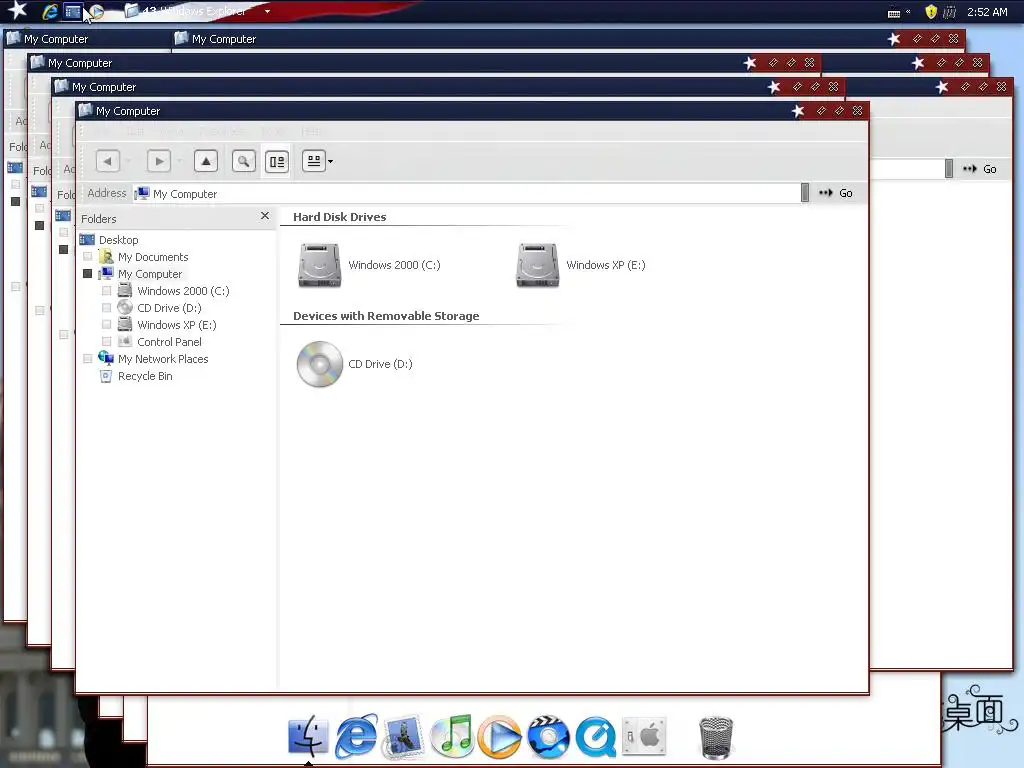Viewport: 1024px width, 768px height.
Task: Expand the Windows XP (E:) tree node
Action: pyautogui.click(x=106, y=325)
